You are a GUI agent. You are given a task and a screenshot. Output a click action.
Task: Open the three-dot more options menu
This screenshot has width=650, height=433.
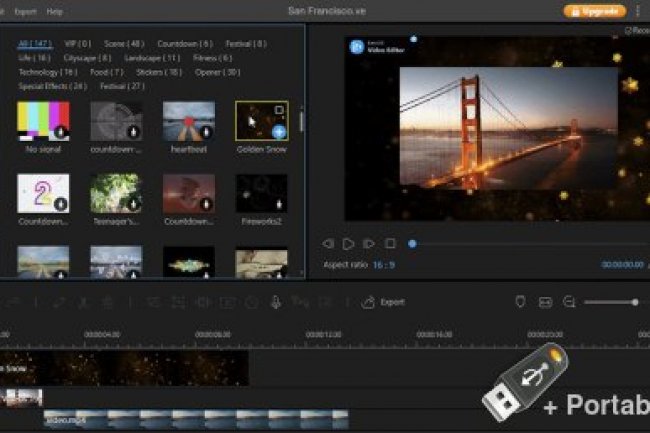tap(637, 11)
